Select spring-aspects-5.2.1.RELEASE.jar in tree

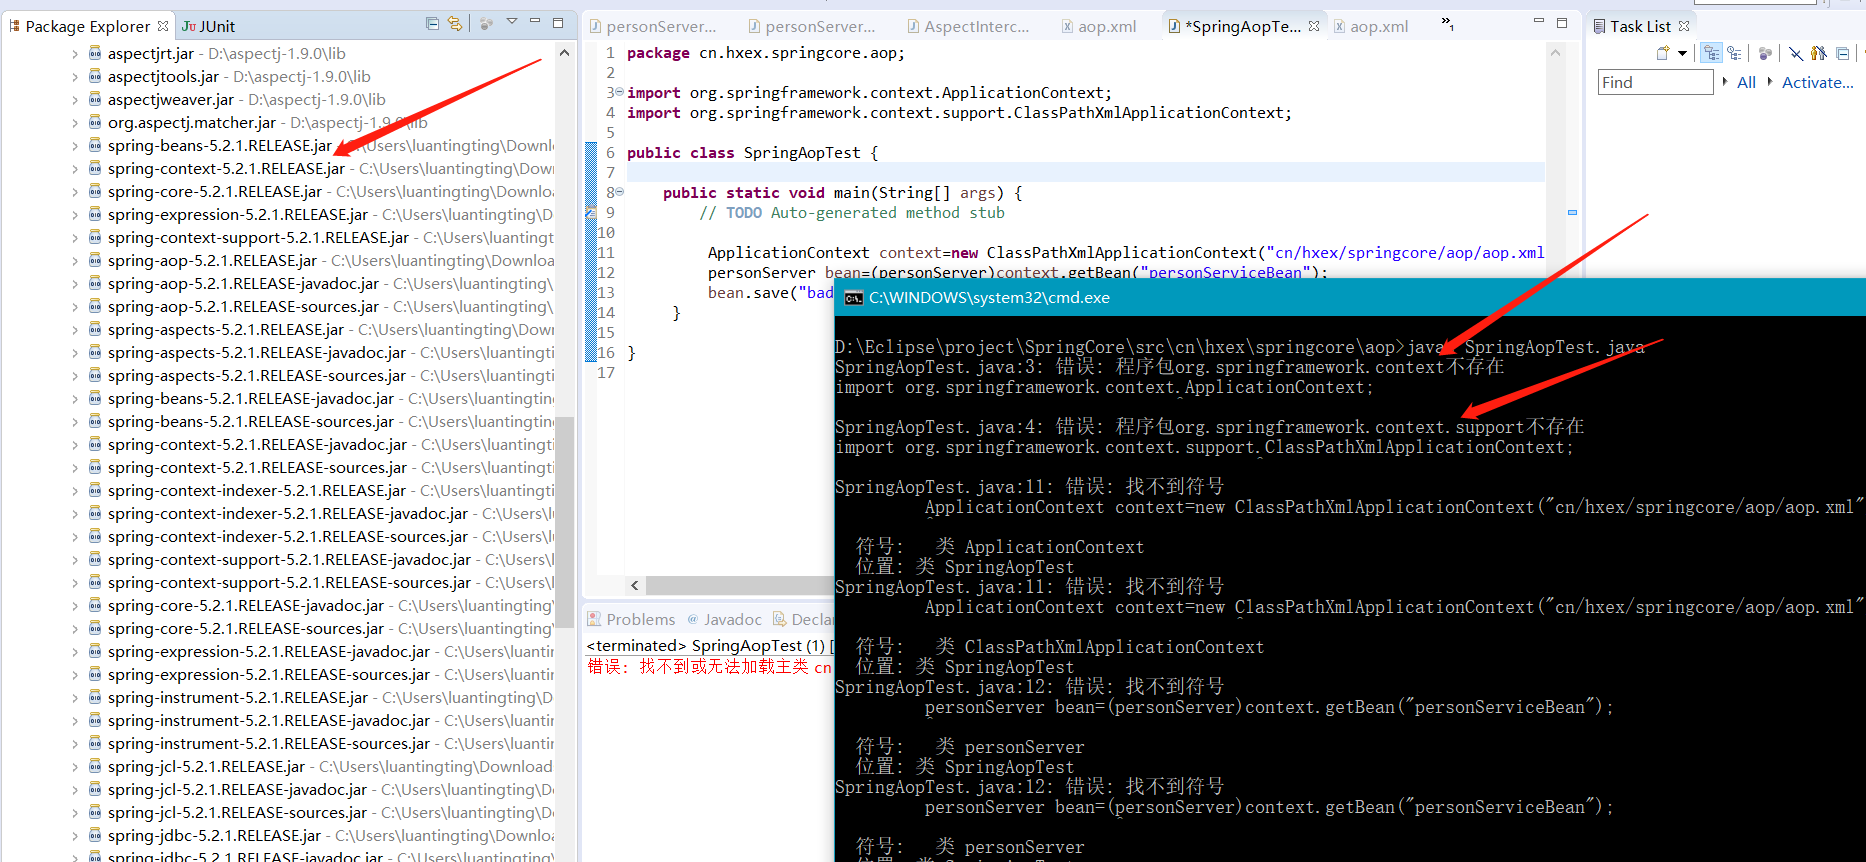pyautogui.click(x=225, y=330)
